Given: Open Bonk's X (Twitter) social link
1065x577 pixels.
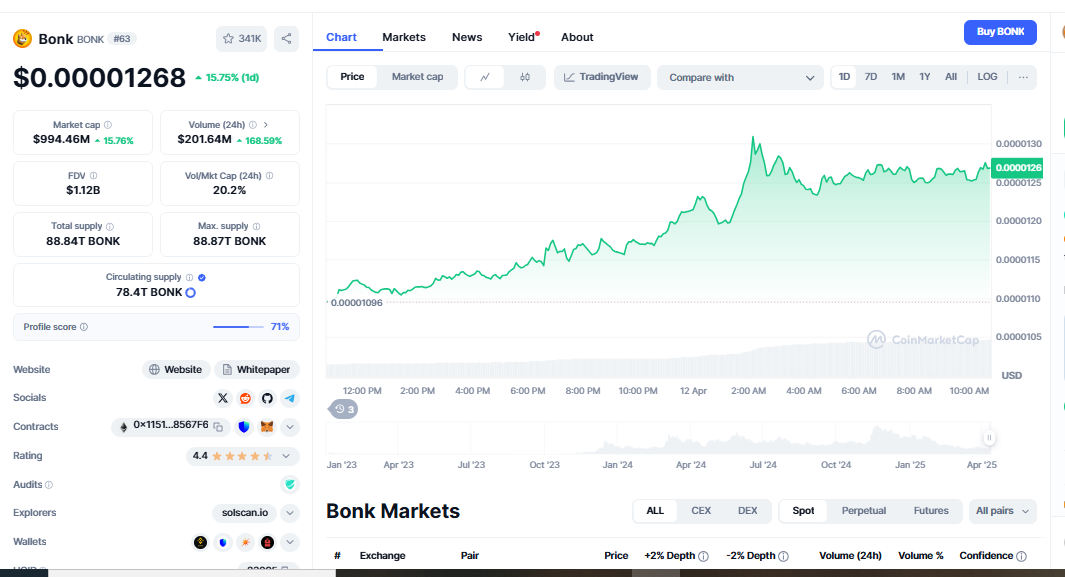Looking at the screenshot, I should tap(223, 398).
